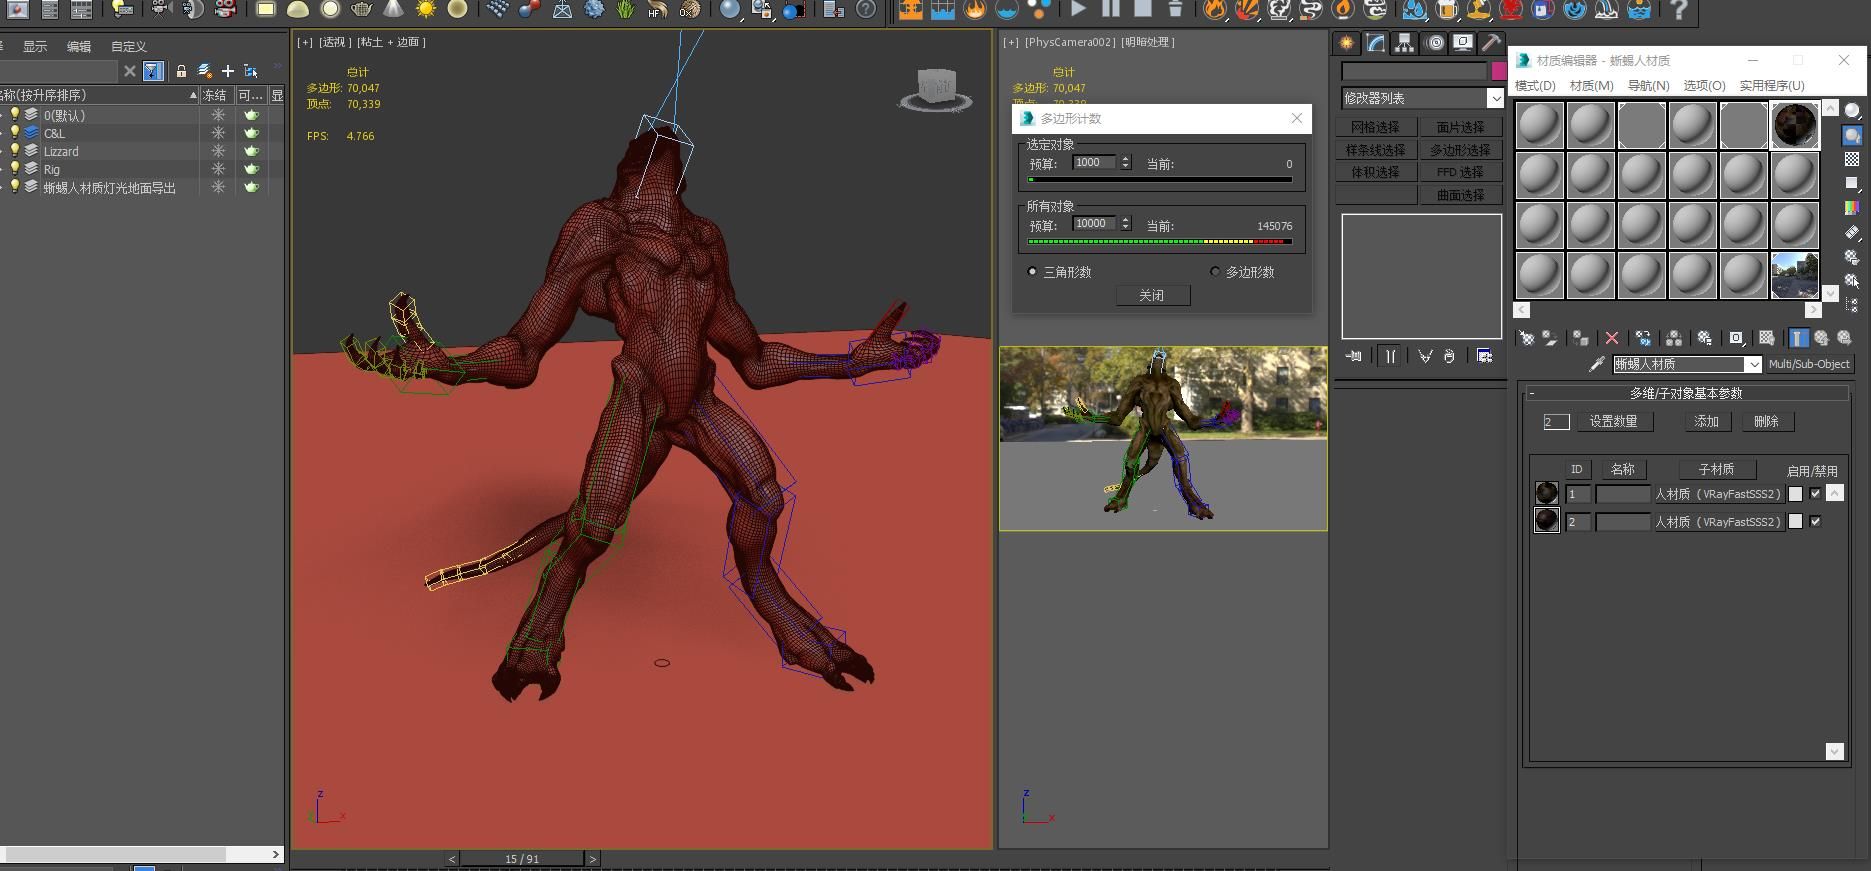1871x871 pixels.
Task: Click the red X reset material icon
Action: pos(1611,338)
